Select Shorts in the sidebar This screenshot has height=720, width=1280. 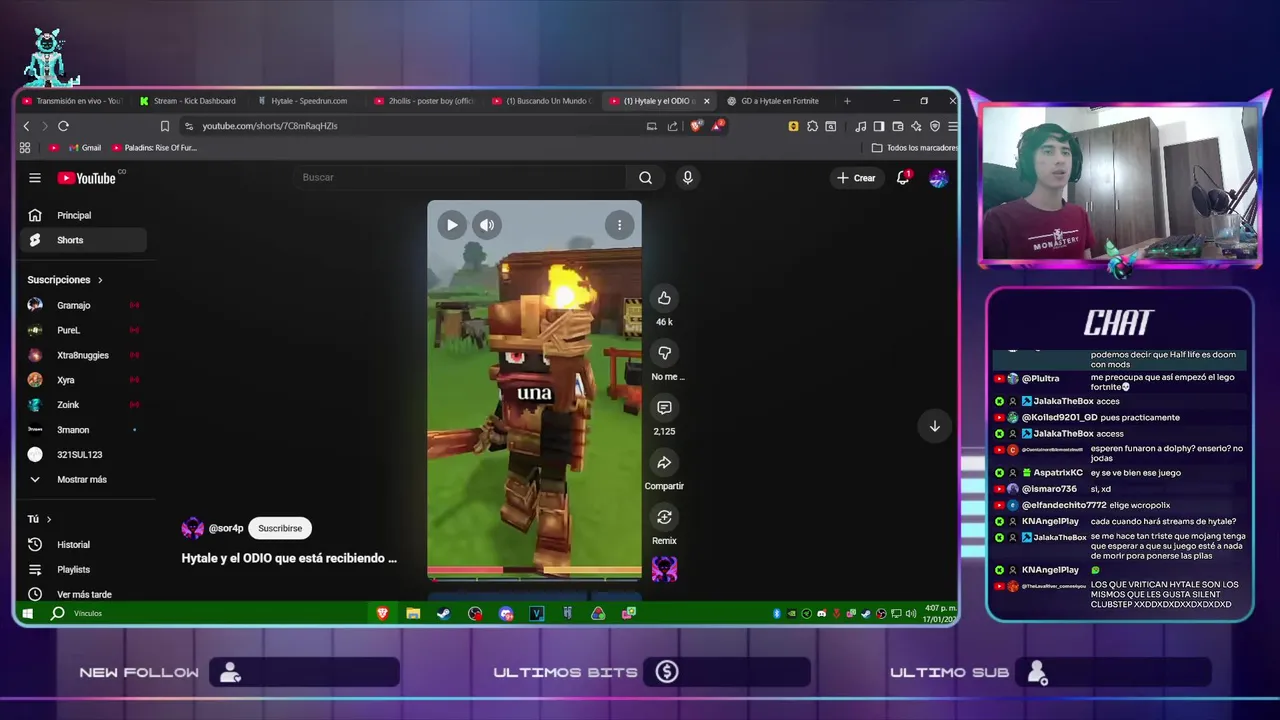(x=83, y=240)
